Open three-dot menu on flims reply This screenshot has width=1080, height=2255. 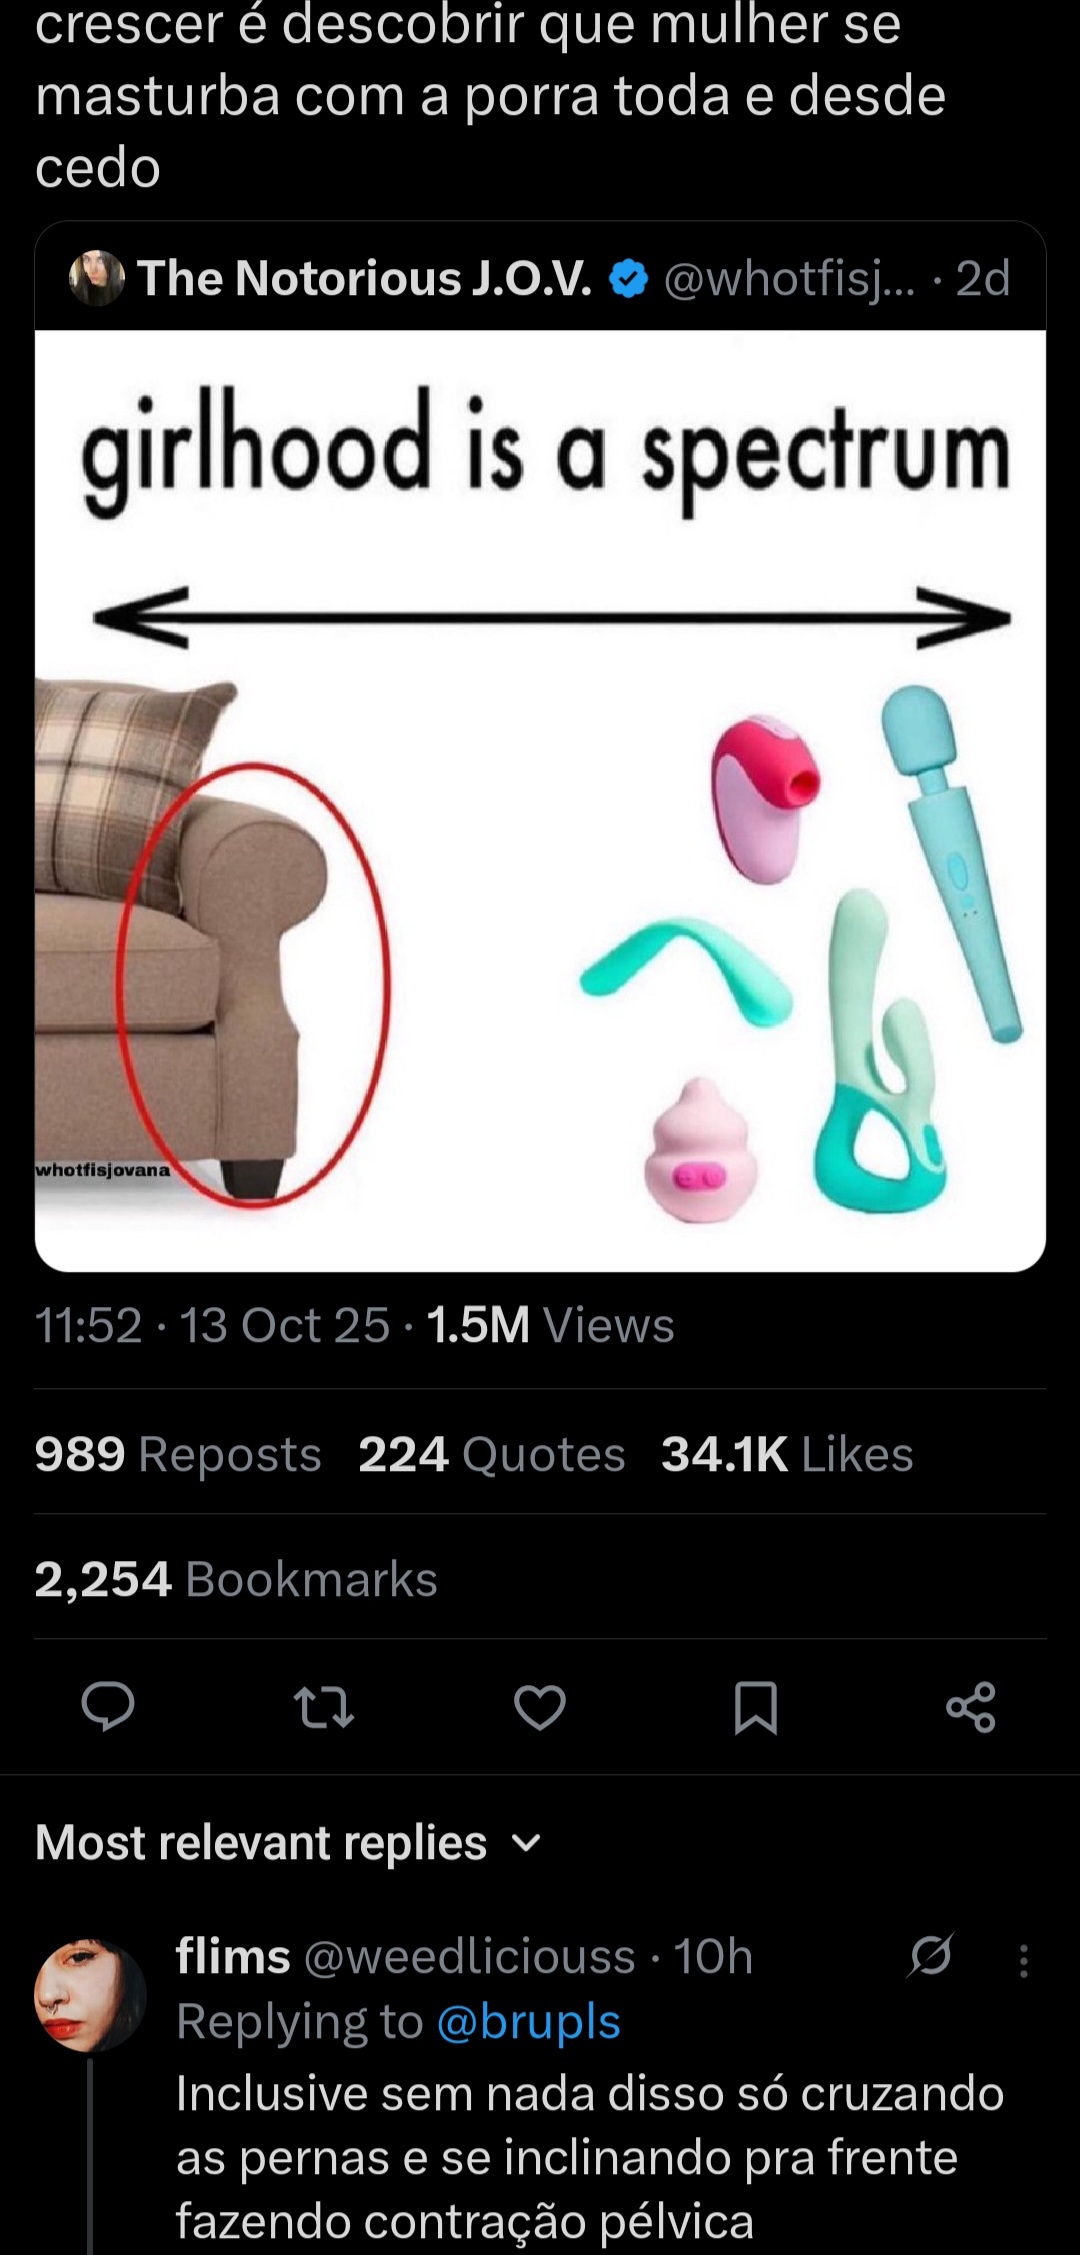click(1023, 1961)
